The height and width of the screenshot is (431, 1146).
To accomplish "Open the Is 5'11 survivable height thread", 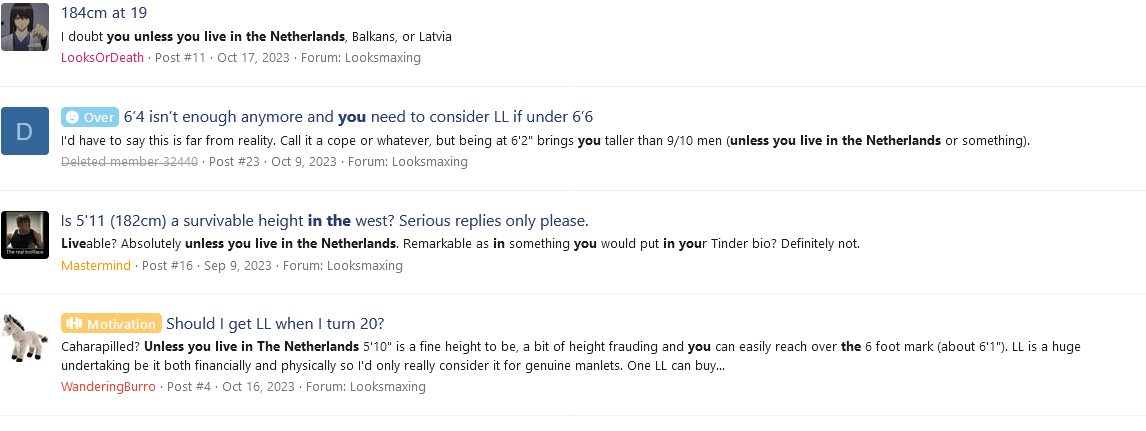I will (x=325, y=221).
